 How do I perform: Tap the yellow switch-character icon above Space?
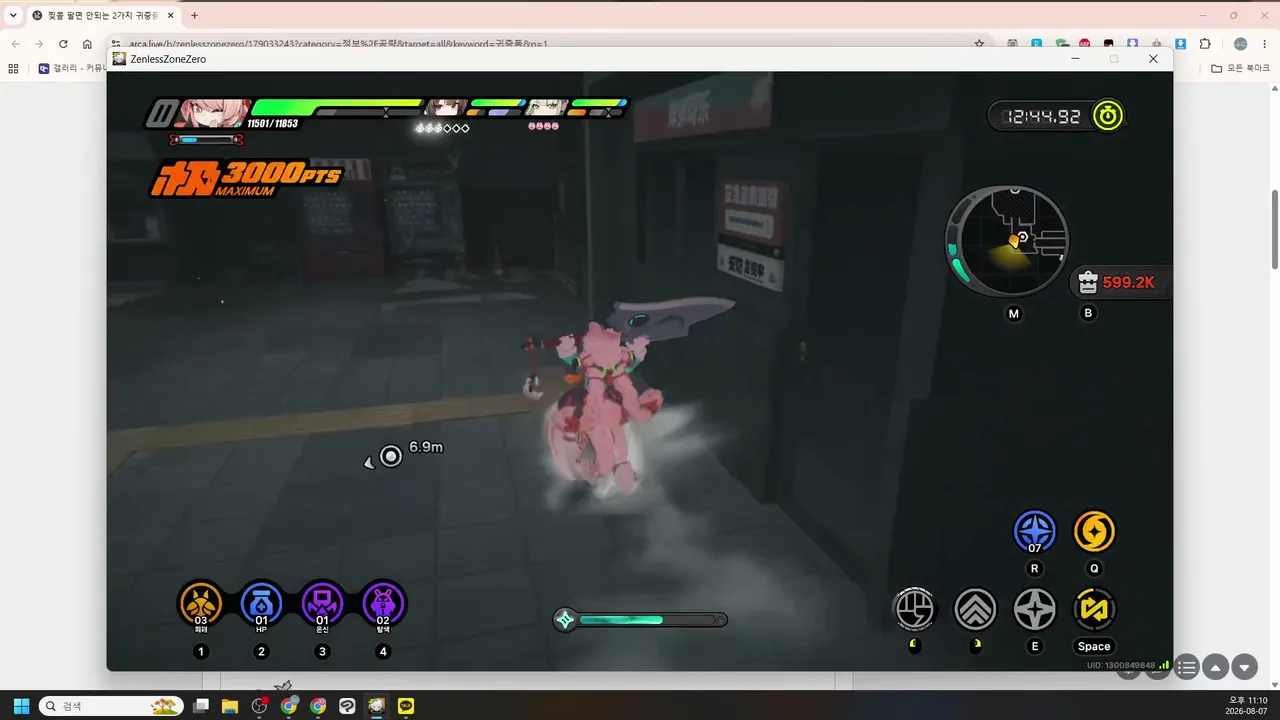tap(1094, 608)
